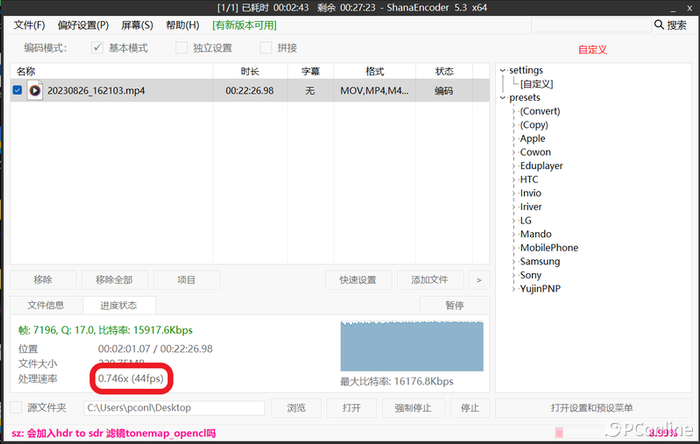Open 快速设置 quick settings
Viewport: 700px width, 444px height.
[x=358, y=280]
